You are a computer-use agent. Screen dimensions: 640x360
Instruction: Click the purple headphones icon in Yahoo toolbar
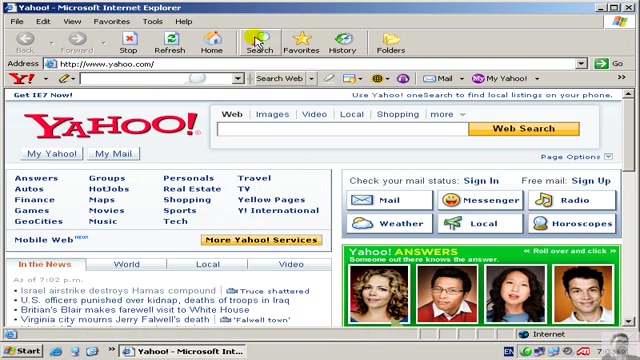(403, 78)
